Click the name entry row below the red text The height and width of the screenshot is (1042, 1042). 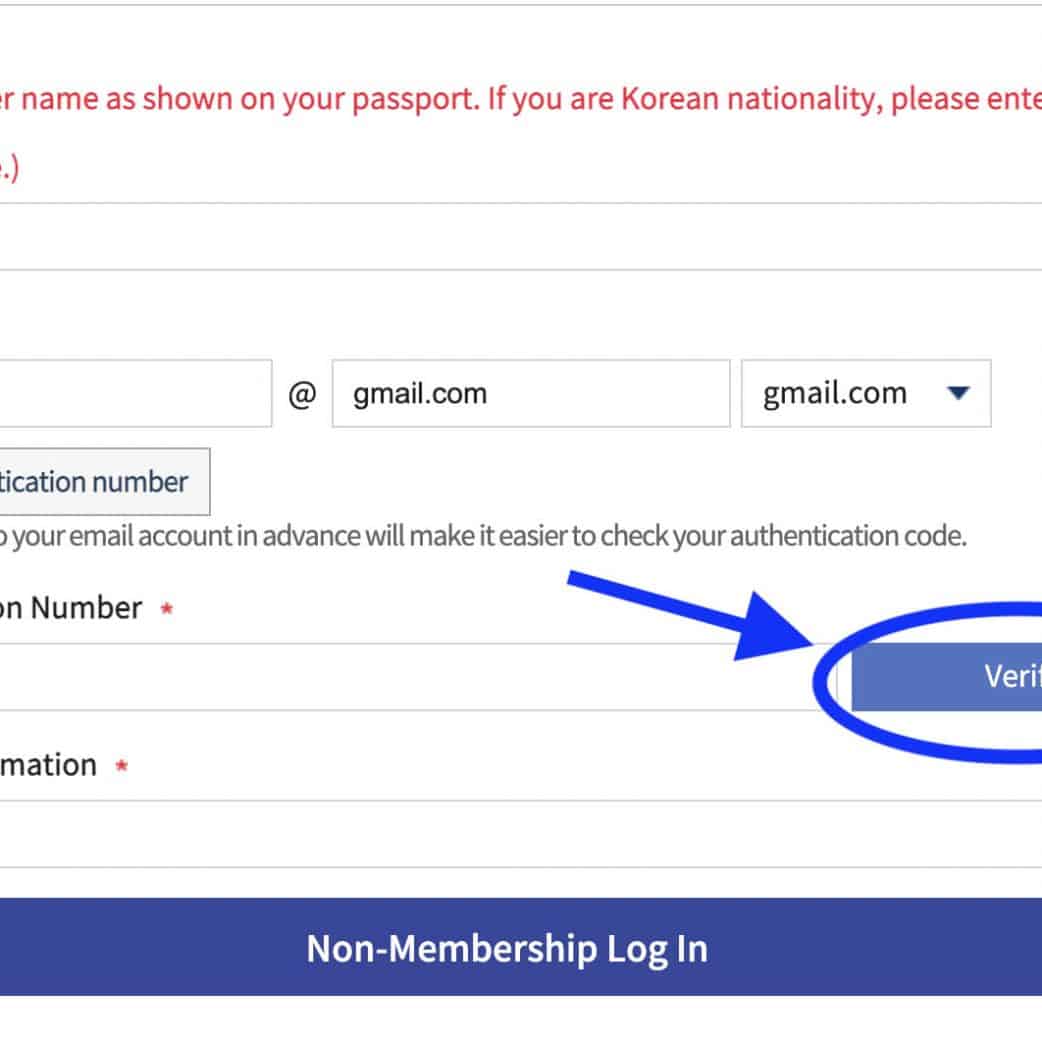pos(500,237)
